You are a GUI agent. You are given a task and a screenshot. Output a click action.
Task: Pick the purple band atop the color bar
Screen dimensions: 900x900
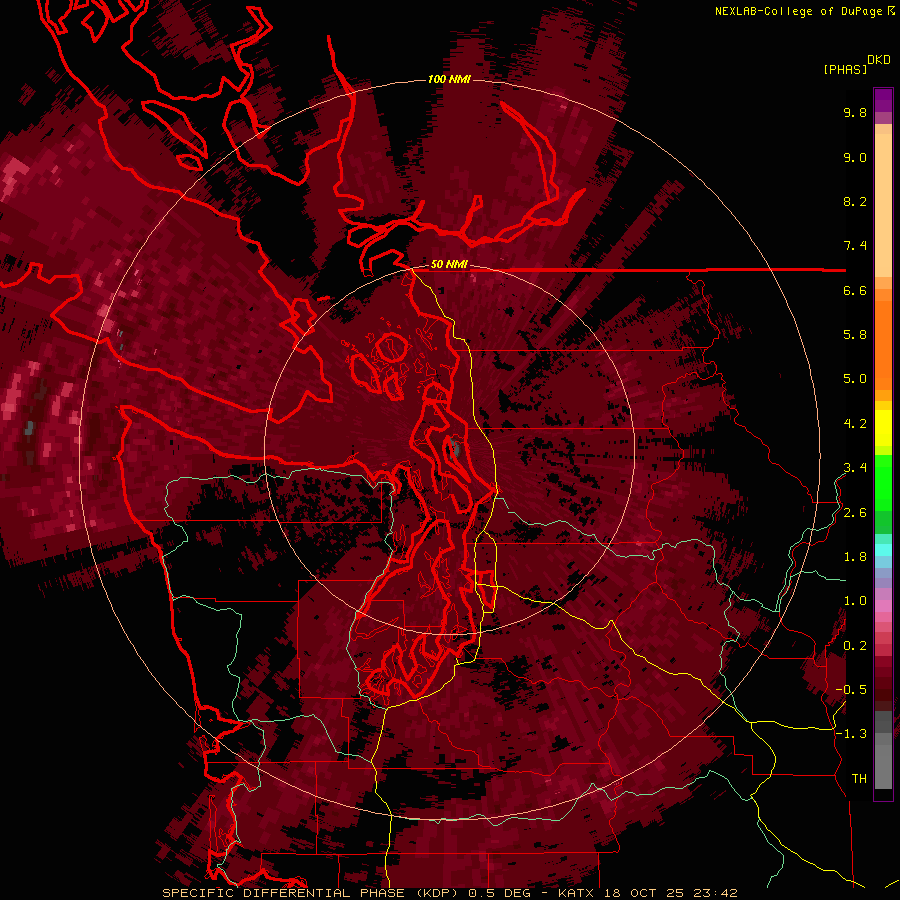[x=883, y=100]
